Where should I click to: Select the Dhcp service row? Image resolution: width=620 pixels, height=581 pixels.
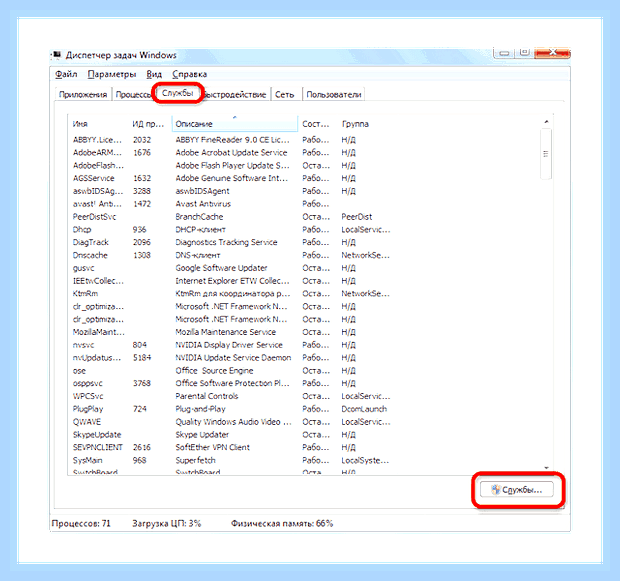233,229
